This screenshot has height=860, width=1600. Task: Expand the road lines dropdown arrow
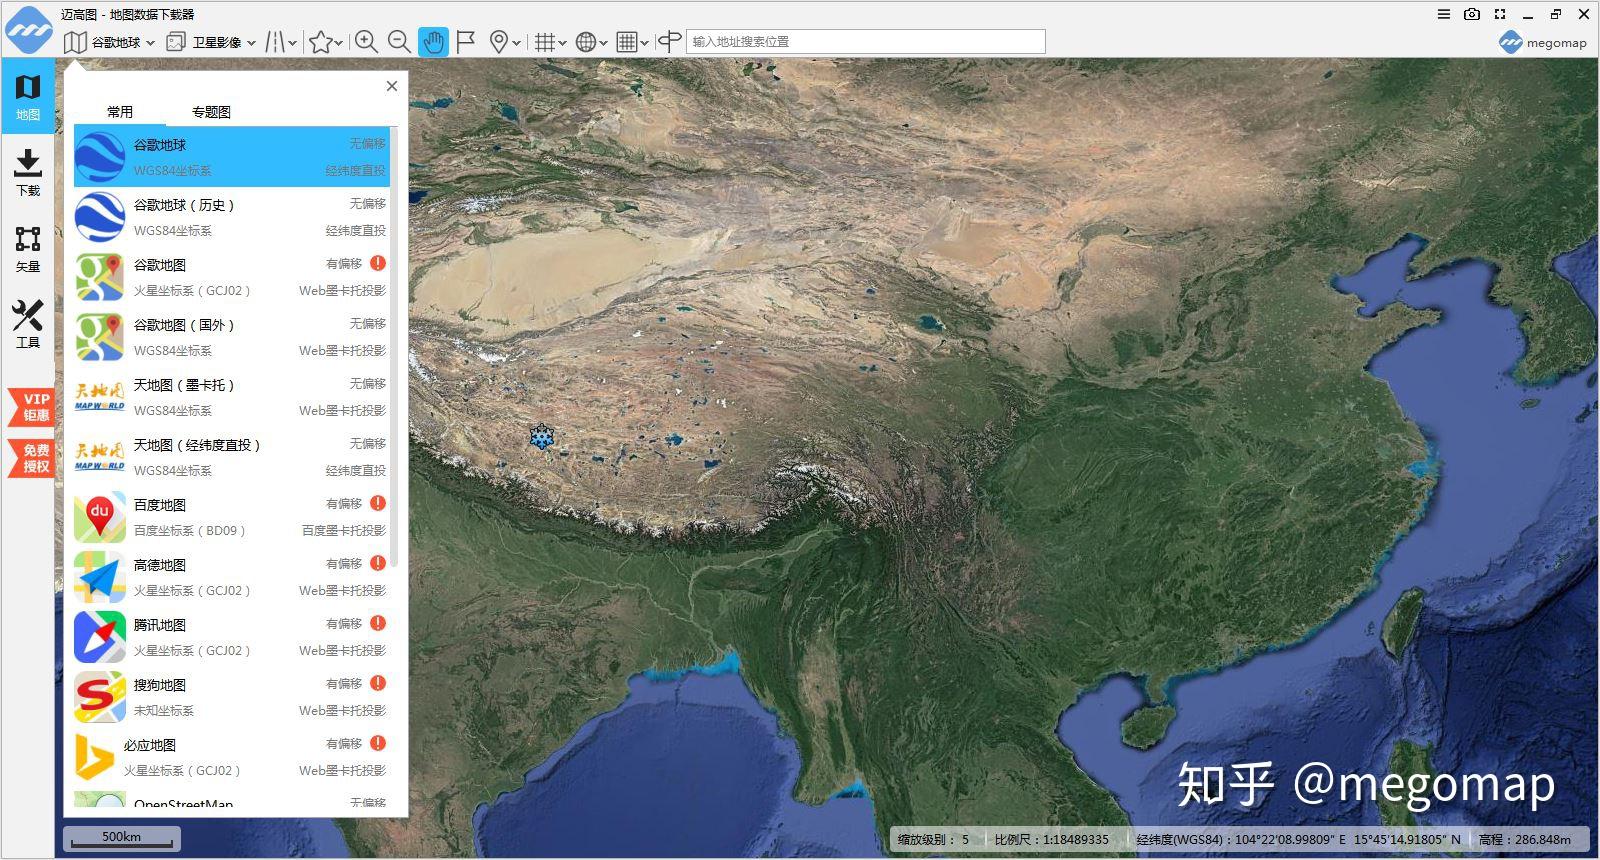(293, 43)
